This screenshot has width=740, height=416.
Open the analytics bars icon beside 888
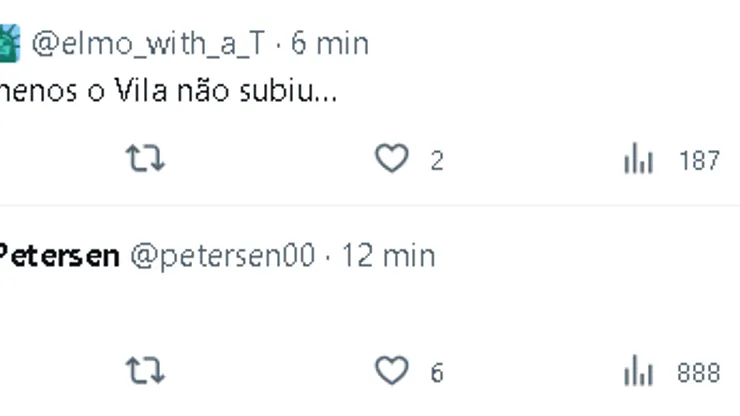pyautogui.click(x=638, y=372)
